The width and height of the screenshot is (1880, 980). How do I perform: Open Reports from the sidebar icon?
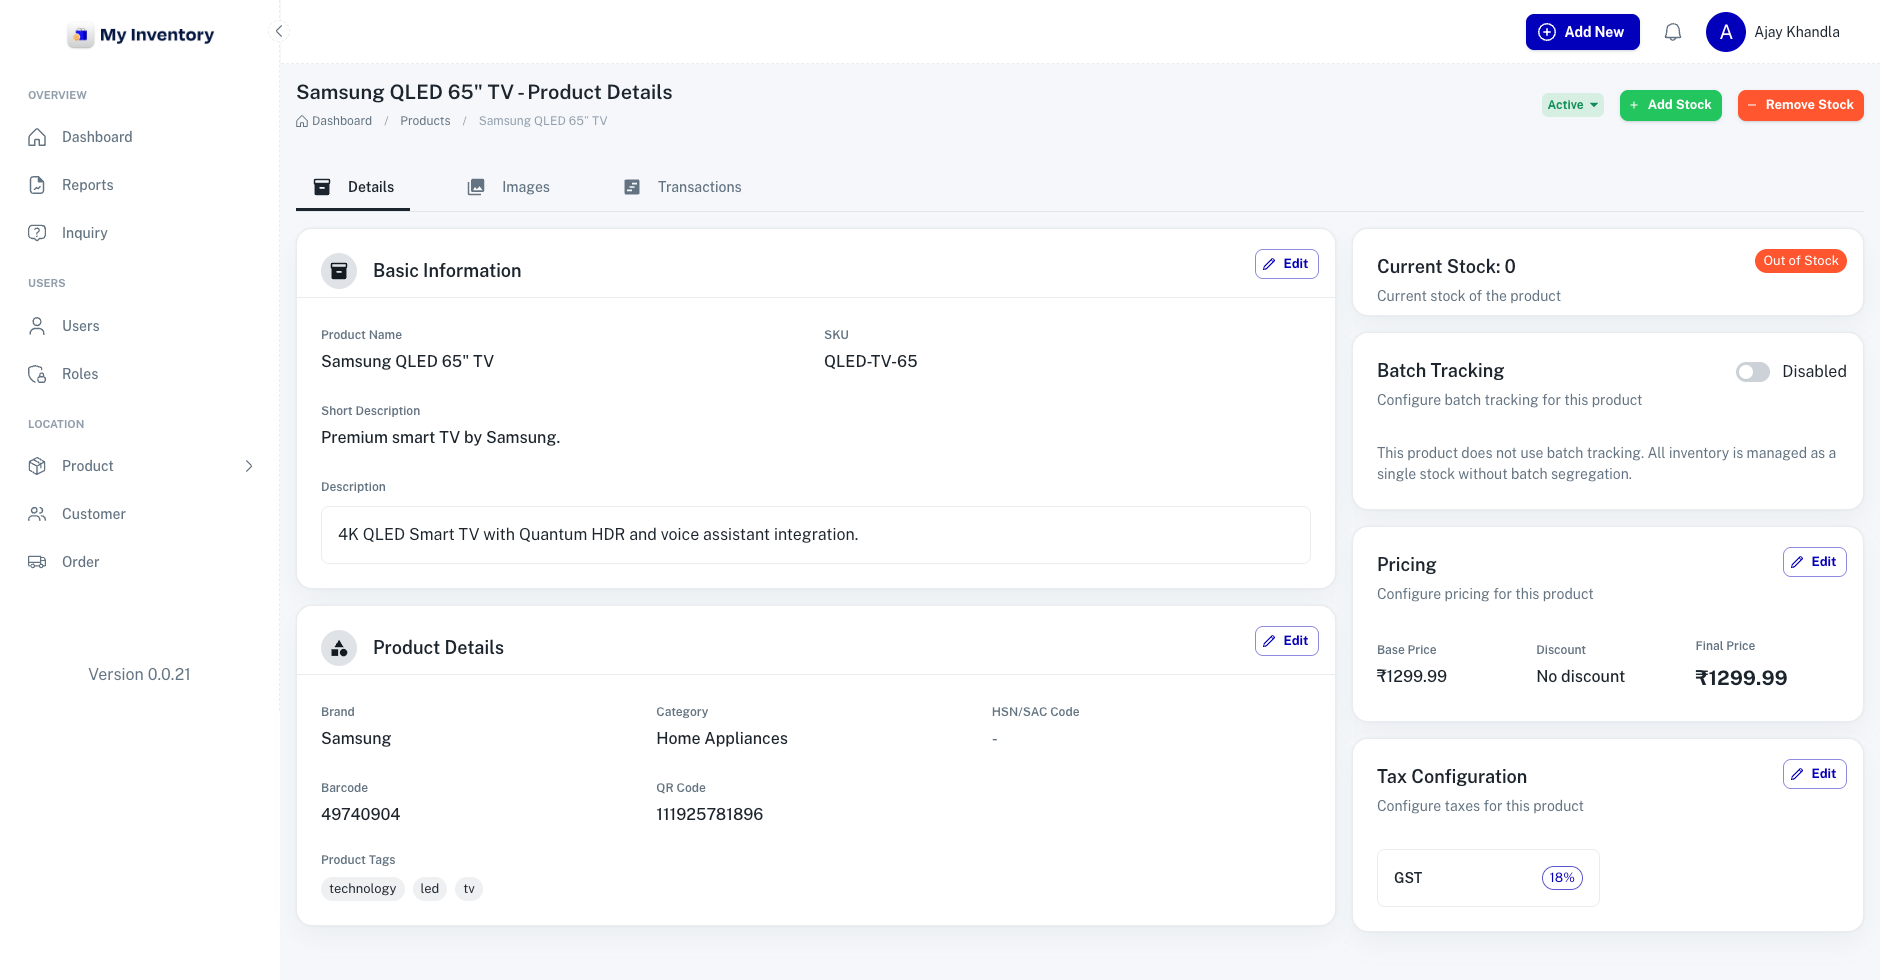pos(38,185)
